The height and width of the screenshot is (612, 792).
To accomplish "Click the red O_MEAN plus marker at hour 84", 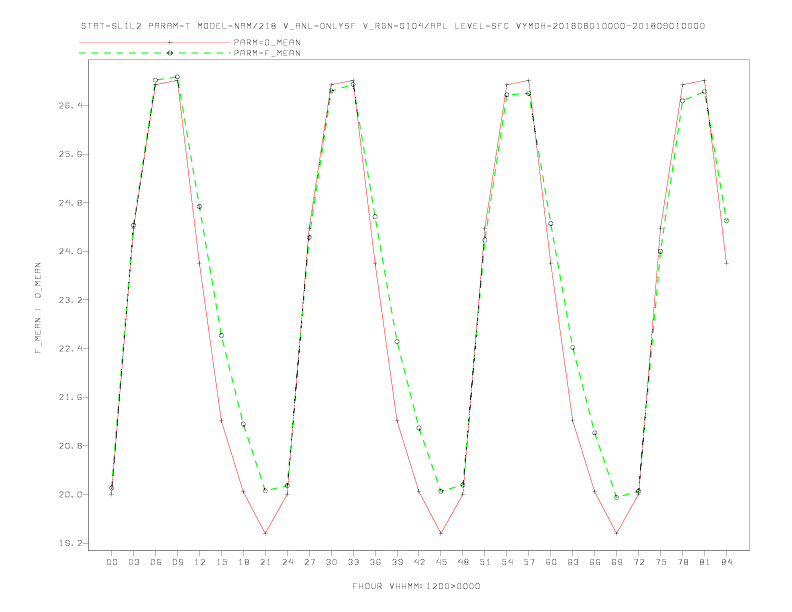I will [726, 263].
